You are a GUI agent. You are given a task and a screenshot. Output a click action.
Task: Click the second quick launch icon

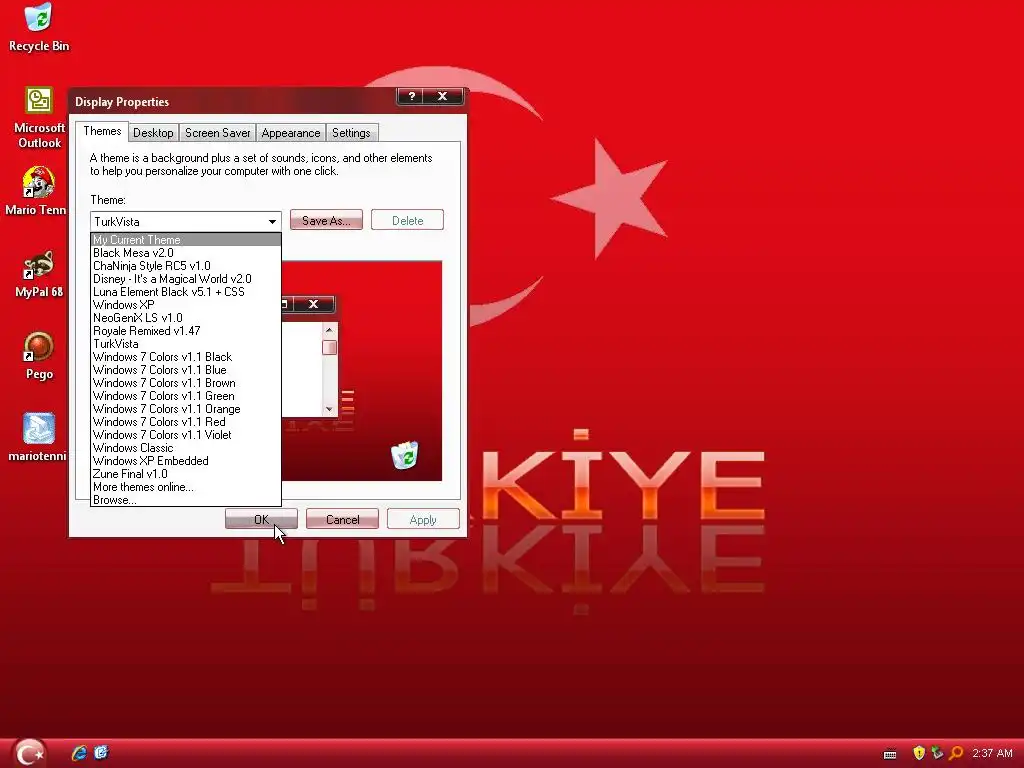pyautogui.click(x=101, y=753)
